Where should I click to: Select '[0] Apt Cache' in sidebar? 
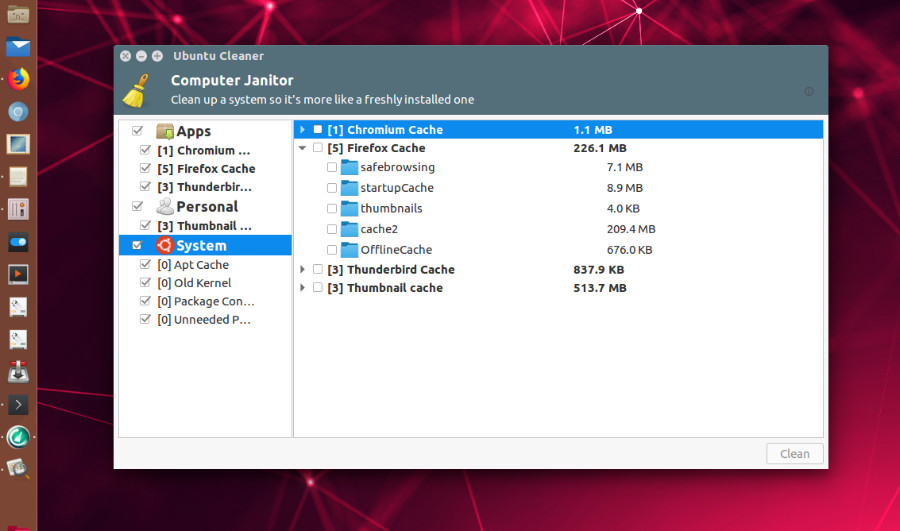click(x=193, y=265)
